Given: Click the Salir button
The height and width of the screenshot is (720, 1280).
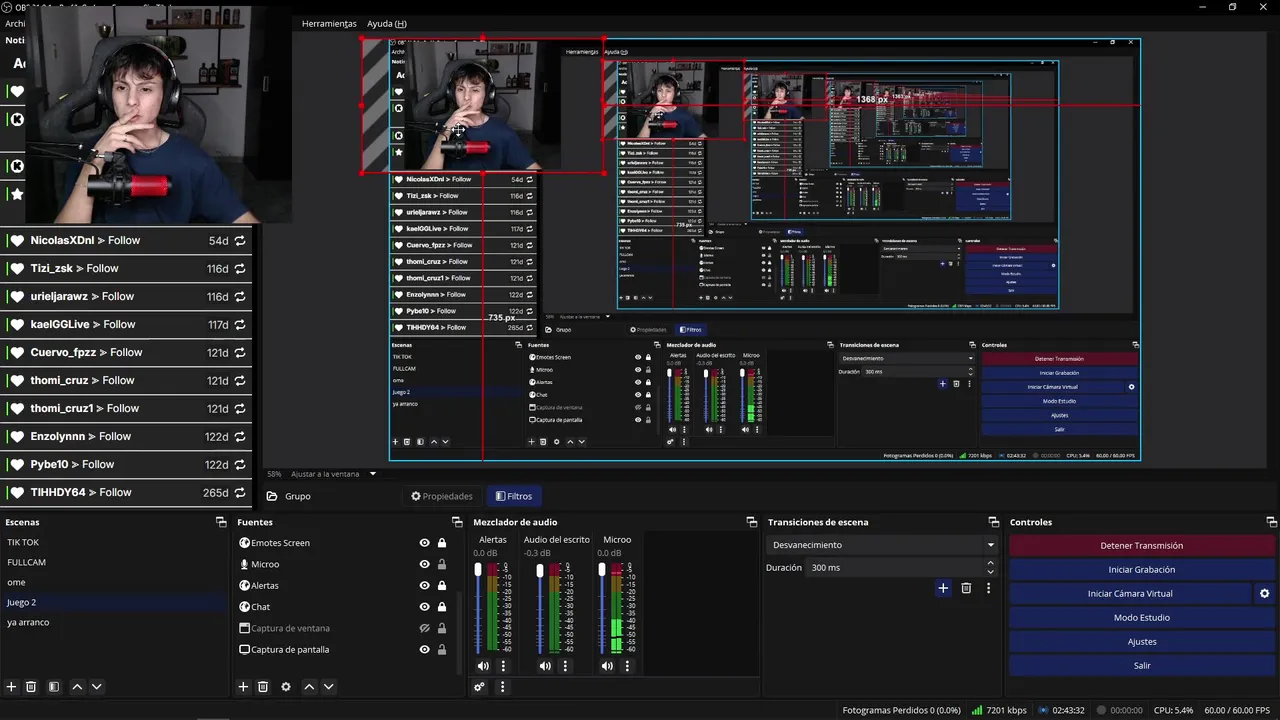Looking at the screenshot, I should pyautogui.click(x=1142, y=665).
